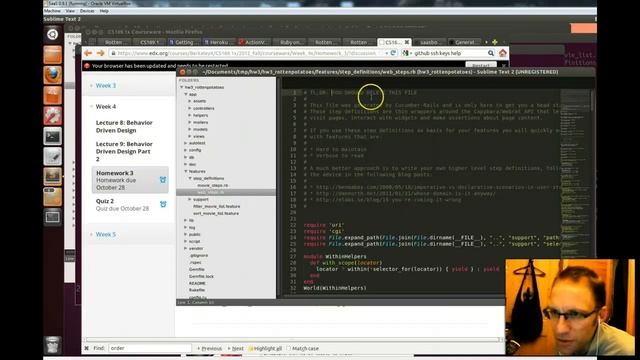Image resolution: width=640 pixels, height=360 pixels.
Task: Open the README file in sidebar
Action: click(197, 283)
